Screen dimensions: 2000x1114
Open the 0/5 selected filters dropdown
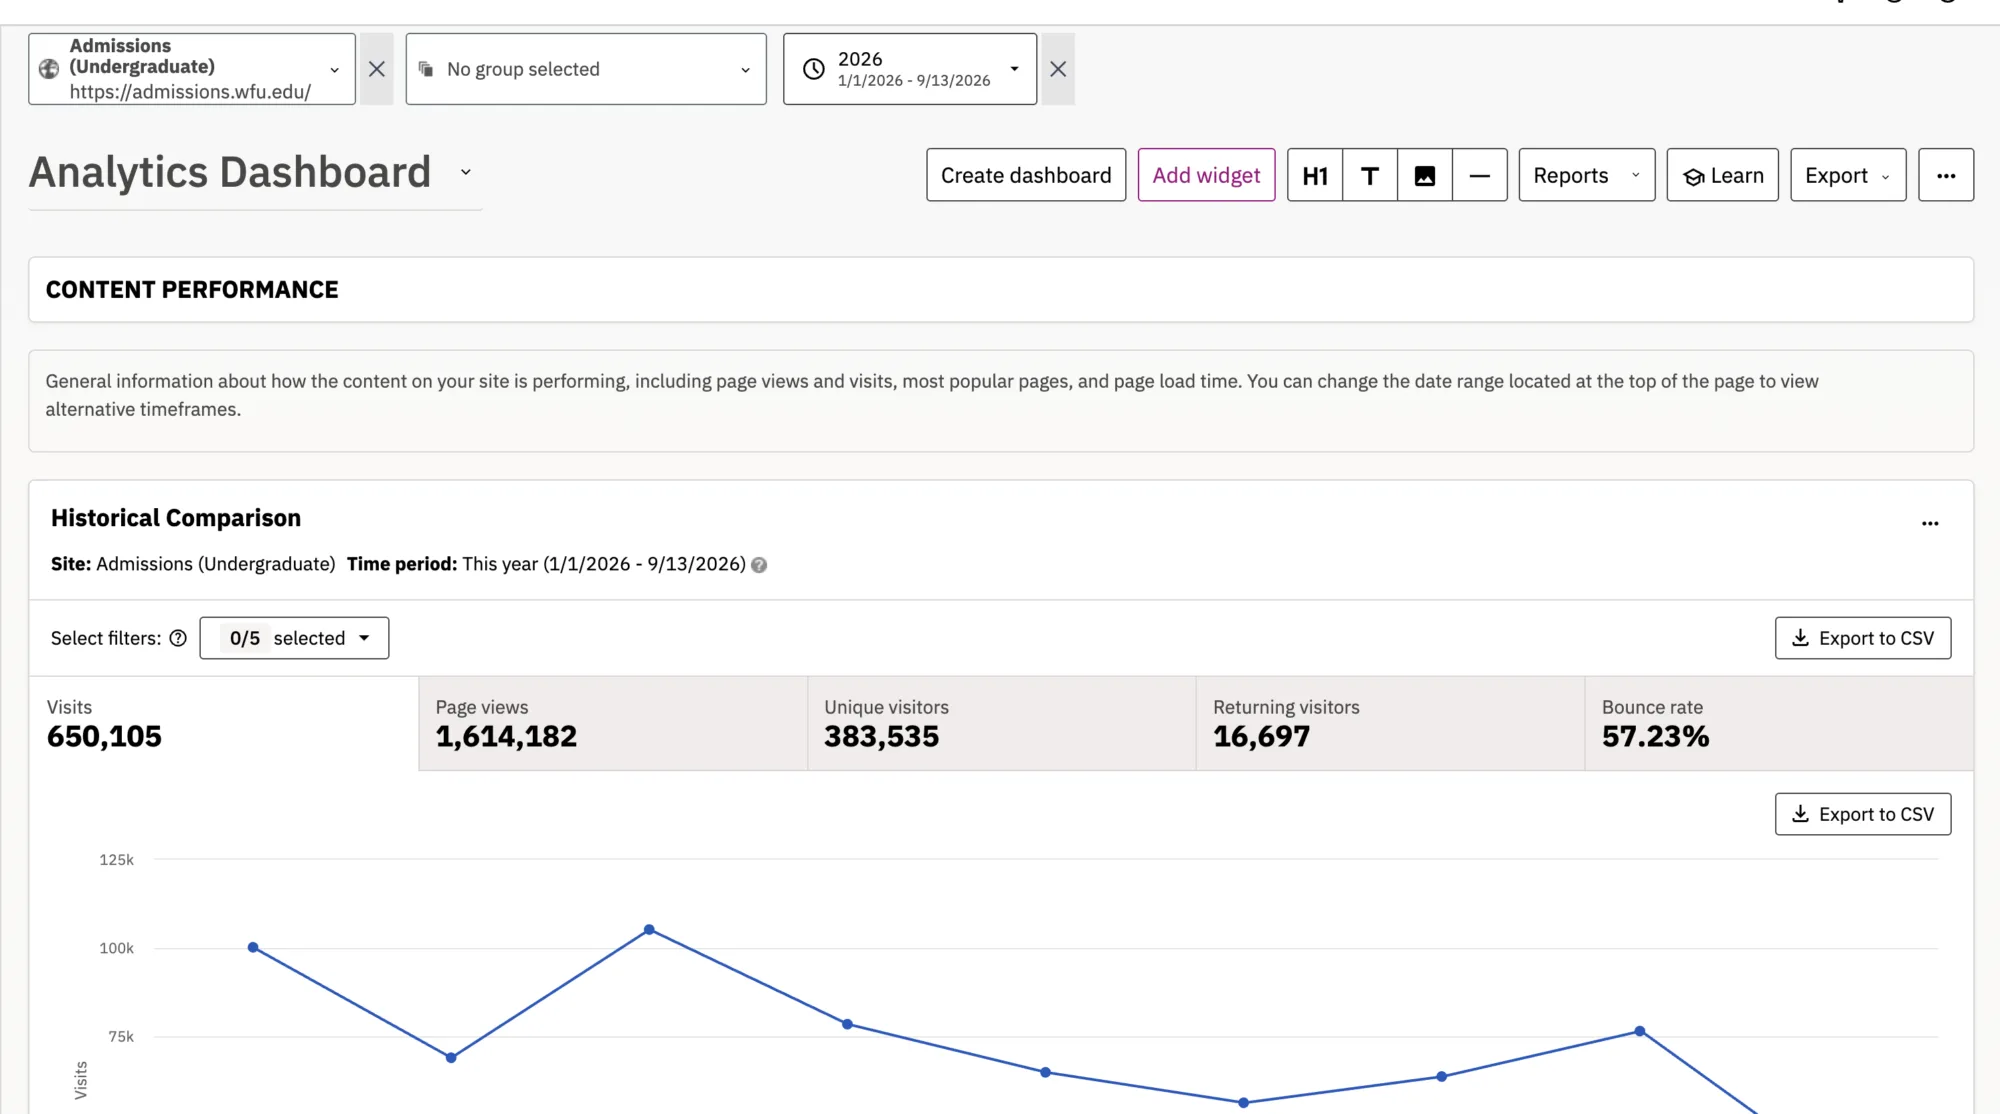point(294,638)
